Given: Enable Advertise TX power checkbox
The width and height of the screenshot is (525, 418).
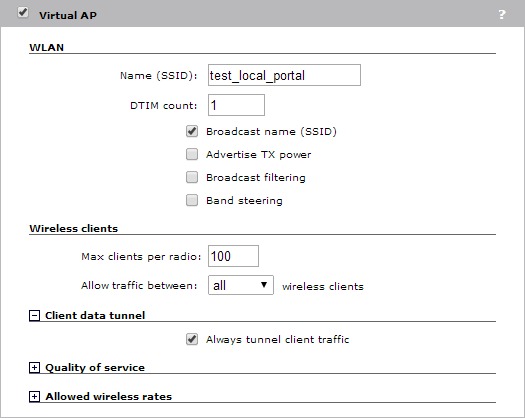Looking at the screenshot, I should 192,154.
